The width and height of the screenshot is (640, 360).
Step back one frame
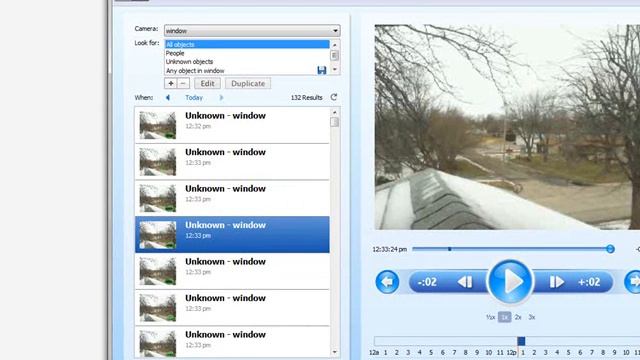[465, 282]
